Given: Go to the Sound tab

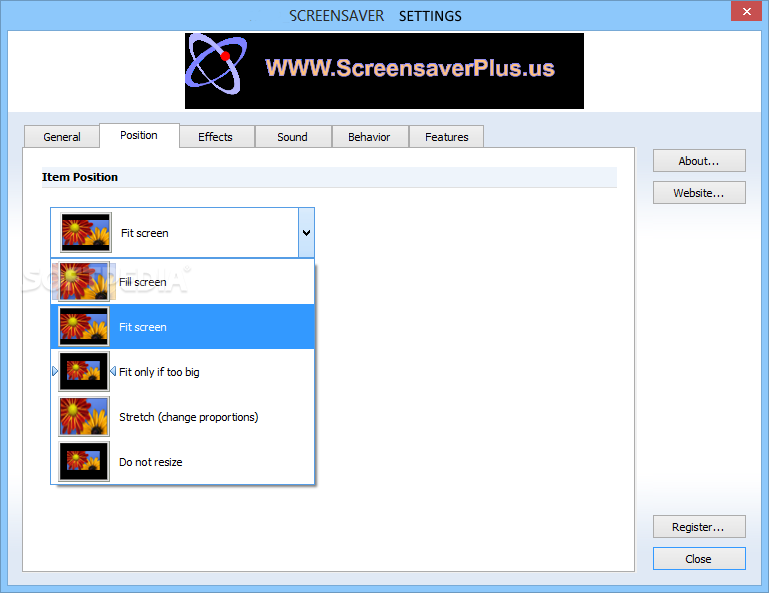Looking at the screenshot, I should 292,137.
